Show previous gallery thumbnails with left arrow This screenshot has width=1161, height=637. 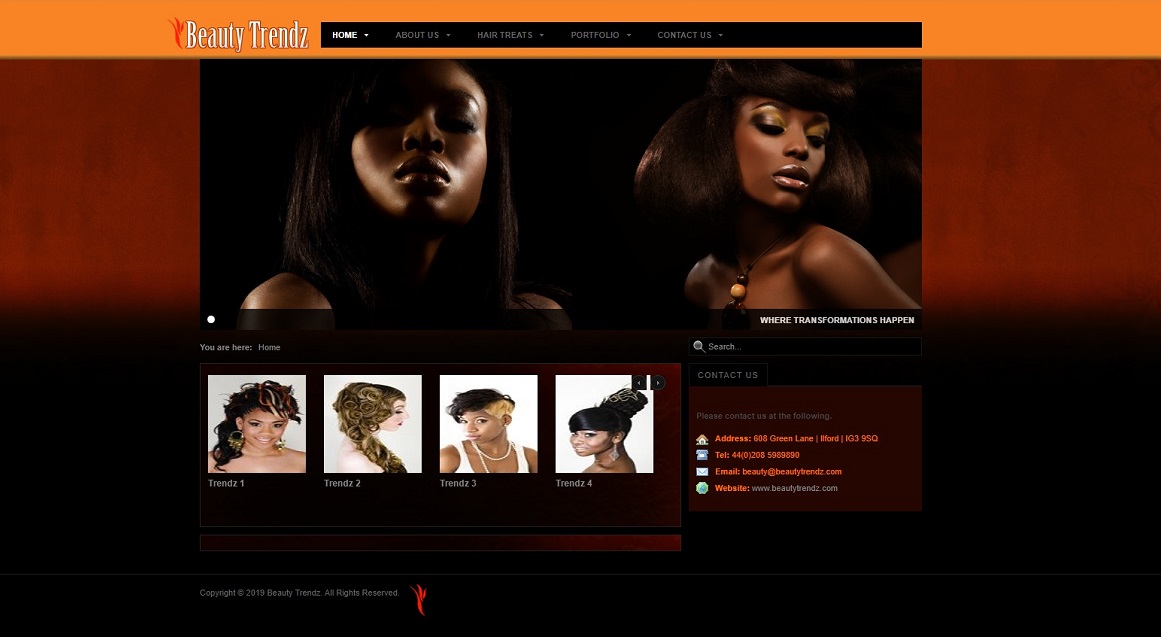point(640,383)
